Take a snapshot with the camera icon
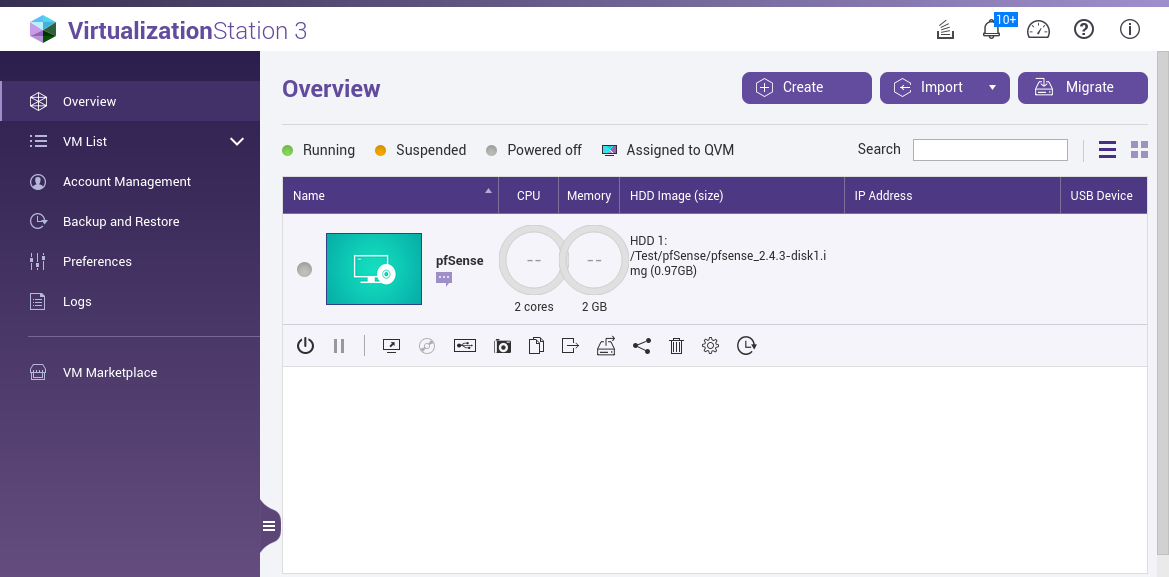The image size is (1169, 577). click(502, 346)
